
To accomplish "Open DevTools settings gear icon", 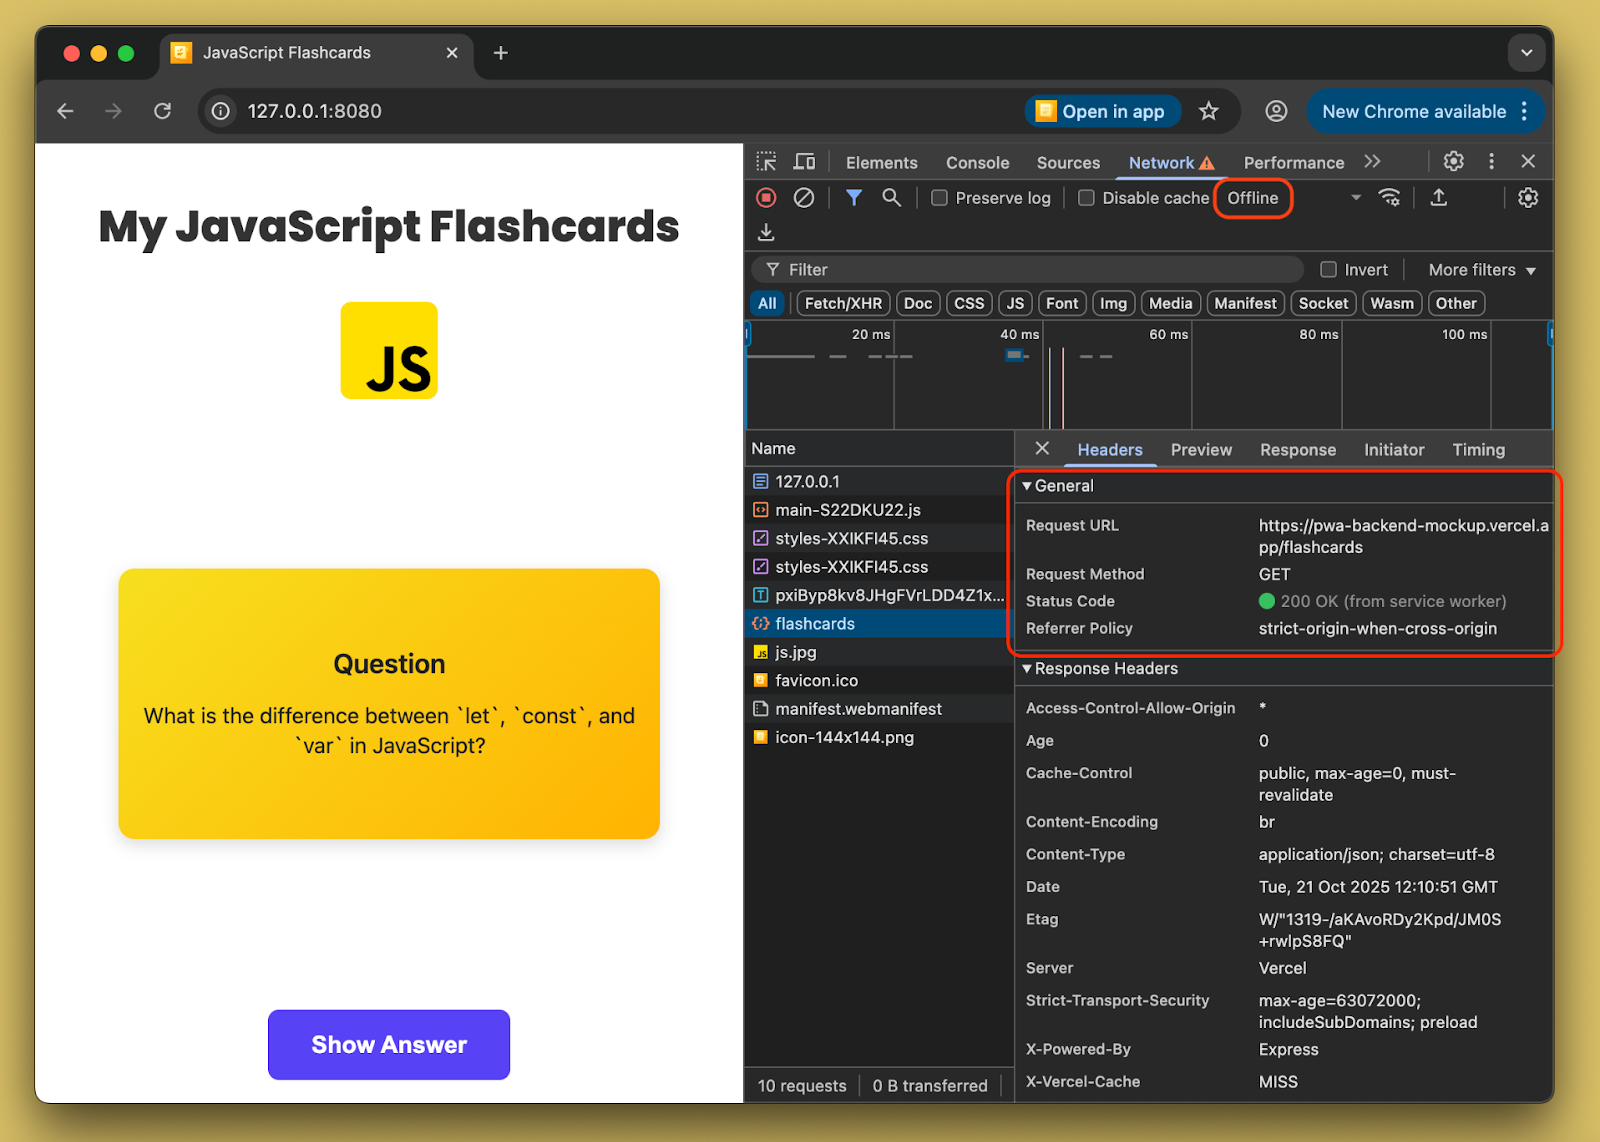I will pos(1454,161).
